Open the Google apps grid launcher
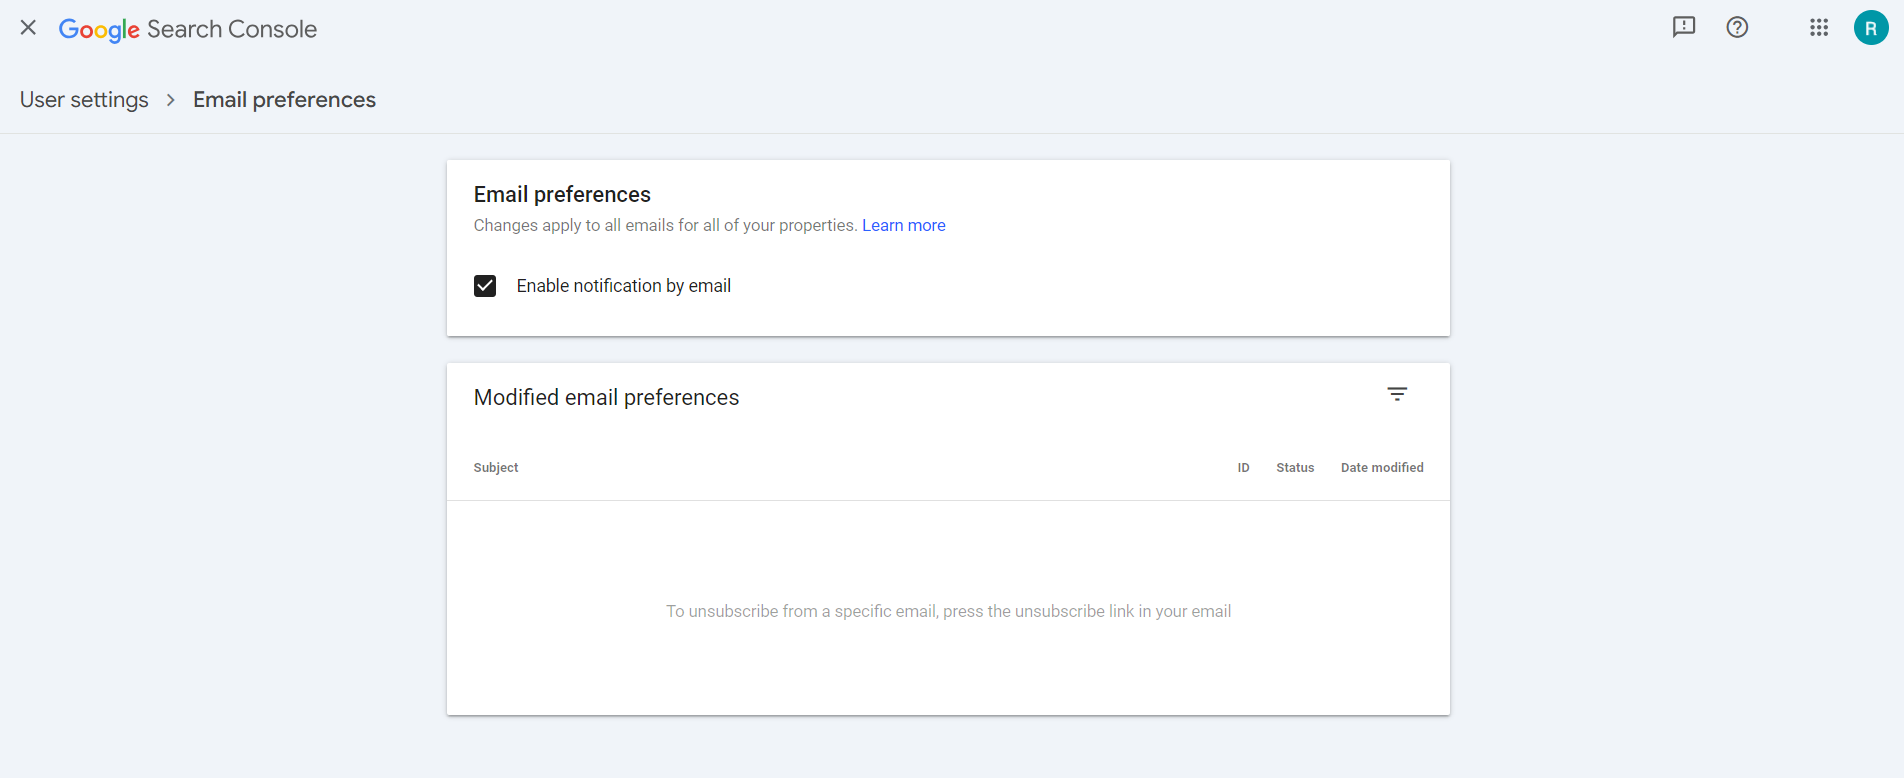1904x778 pixels. (1819, 27)
